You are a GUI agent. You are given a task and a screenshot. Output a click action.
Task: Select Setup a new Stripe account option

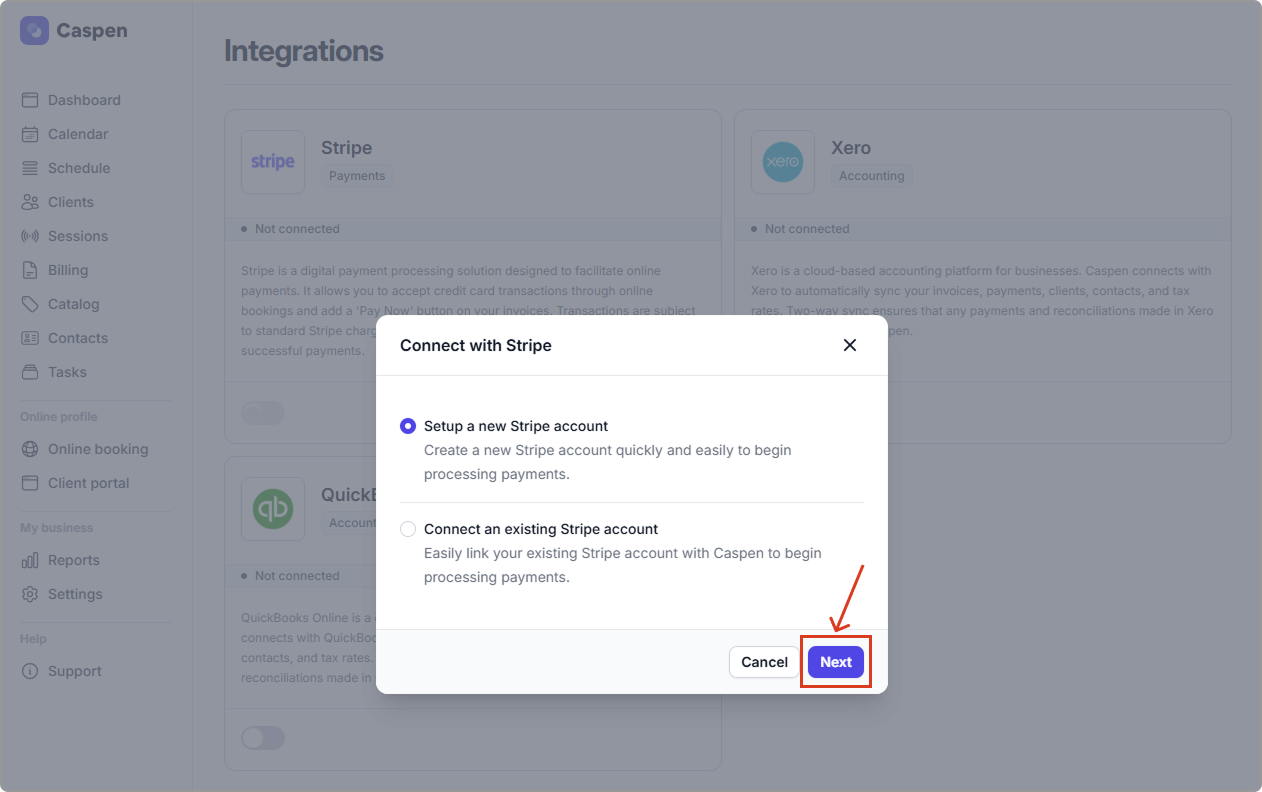[408, 426]
